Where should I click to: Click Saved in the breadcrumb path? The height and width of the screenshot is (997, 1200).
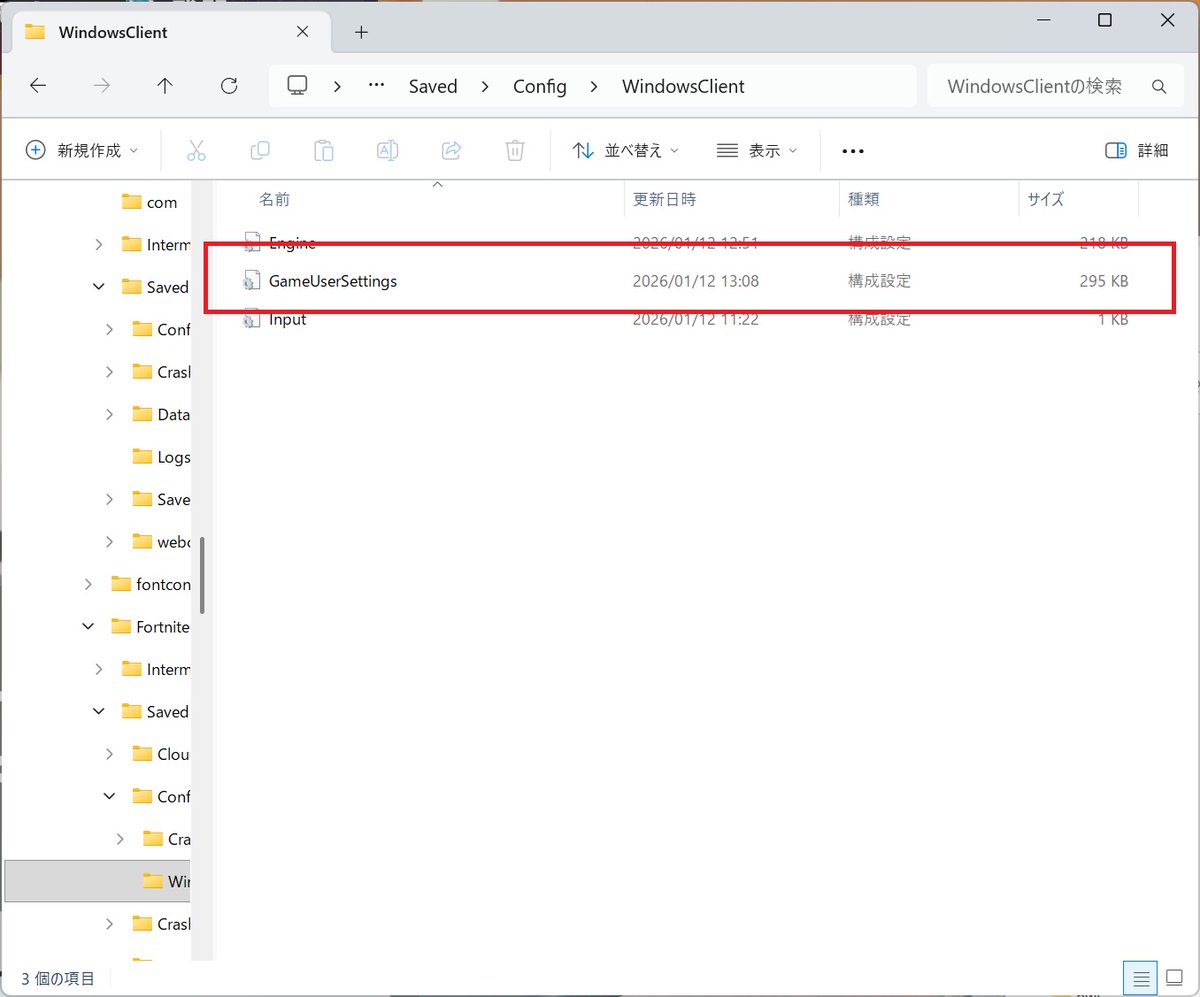tap(433, 87)
